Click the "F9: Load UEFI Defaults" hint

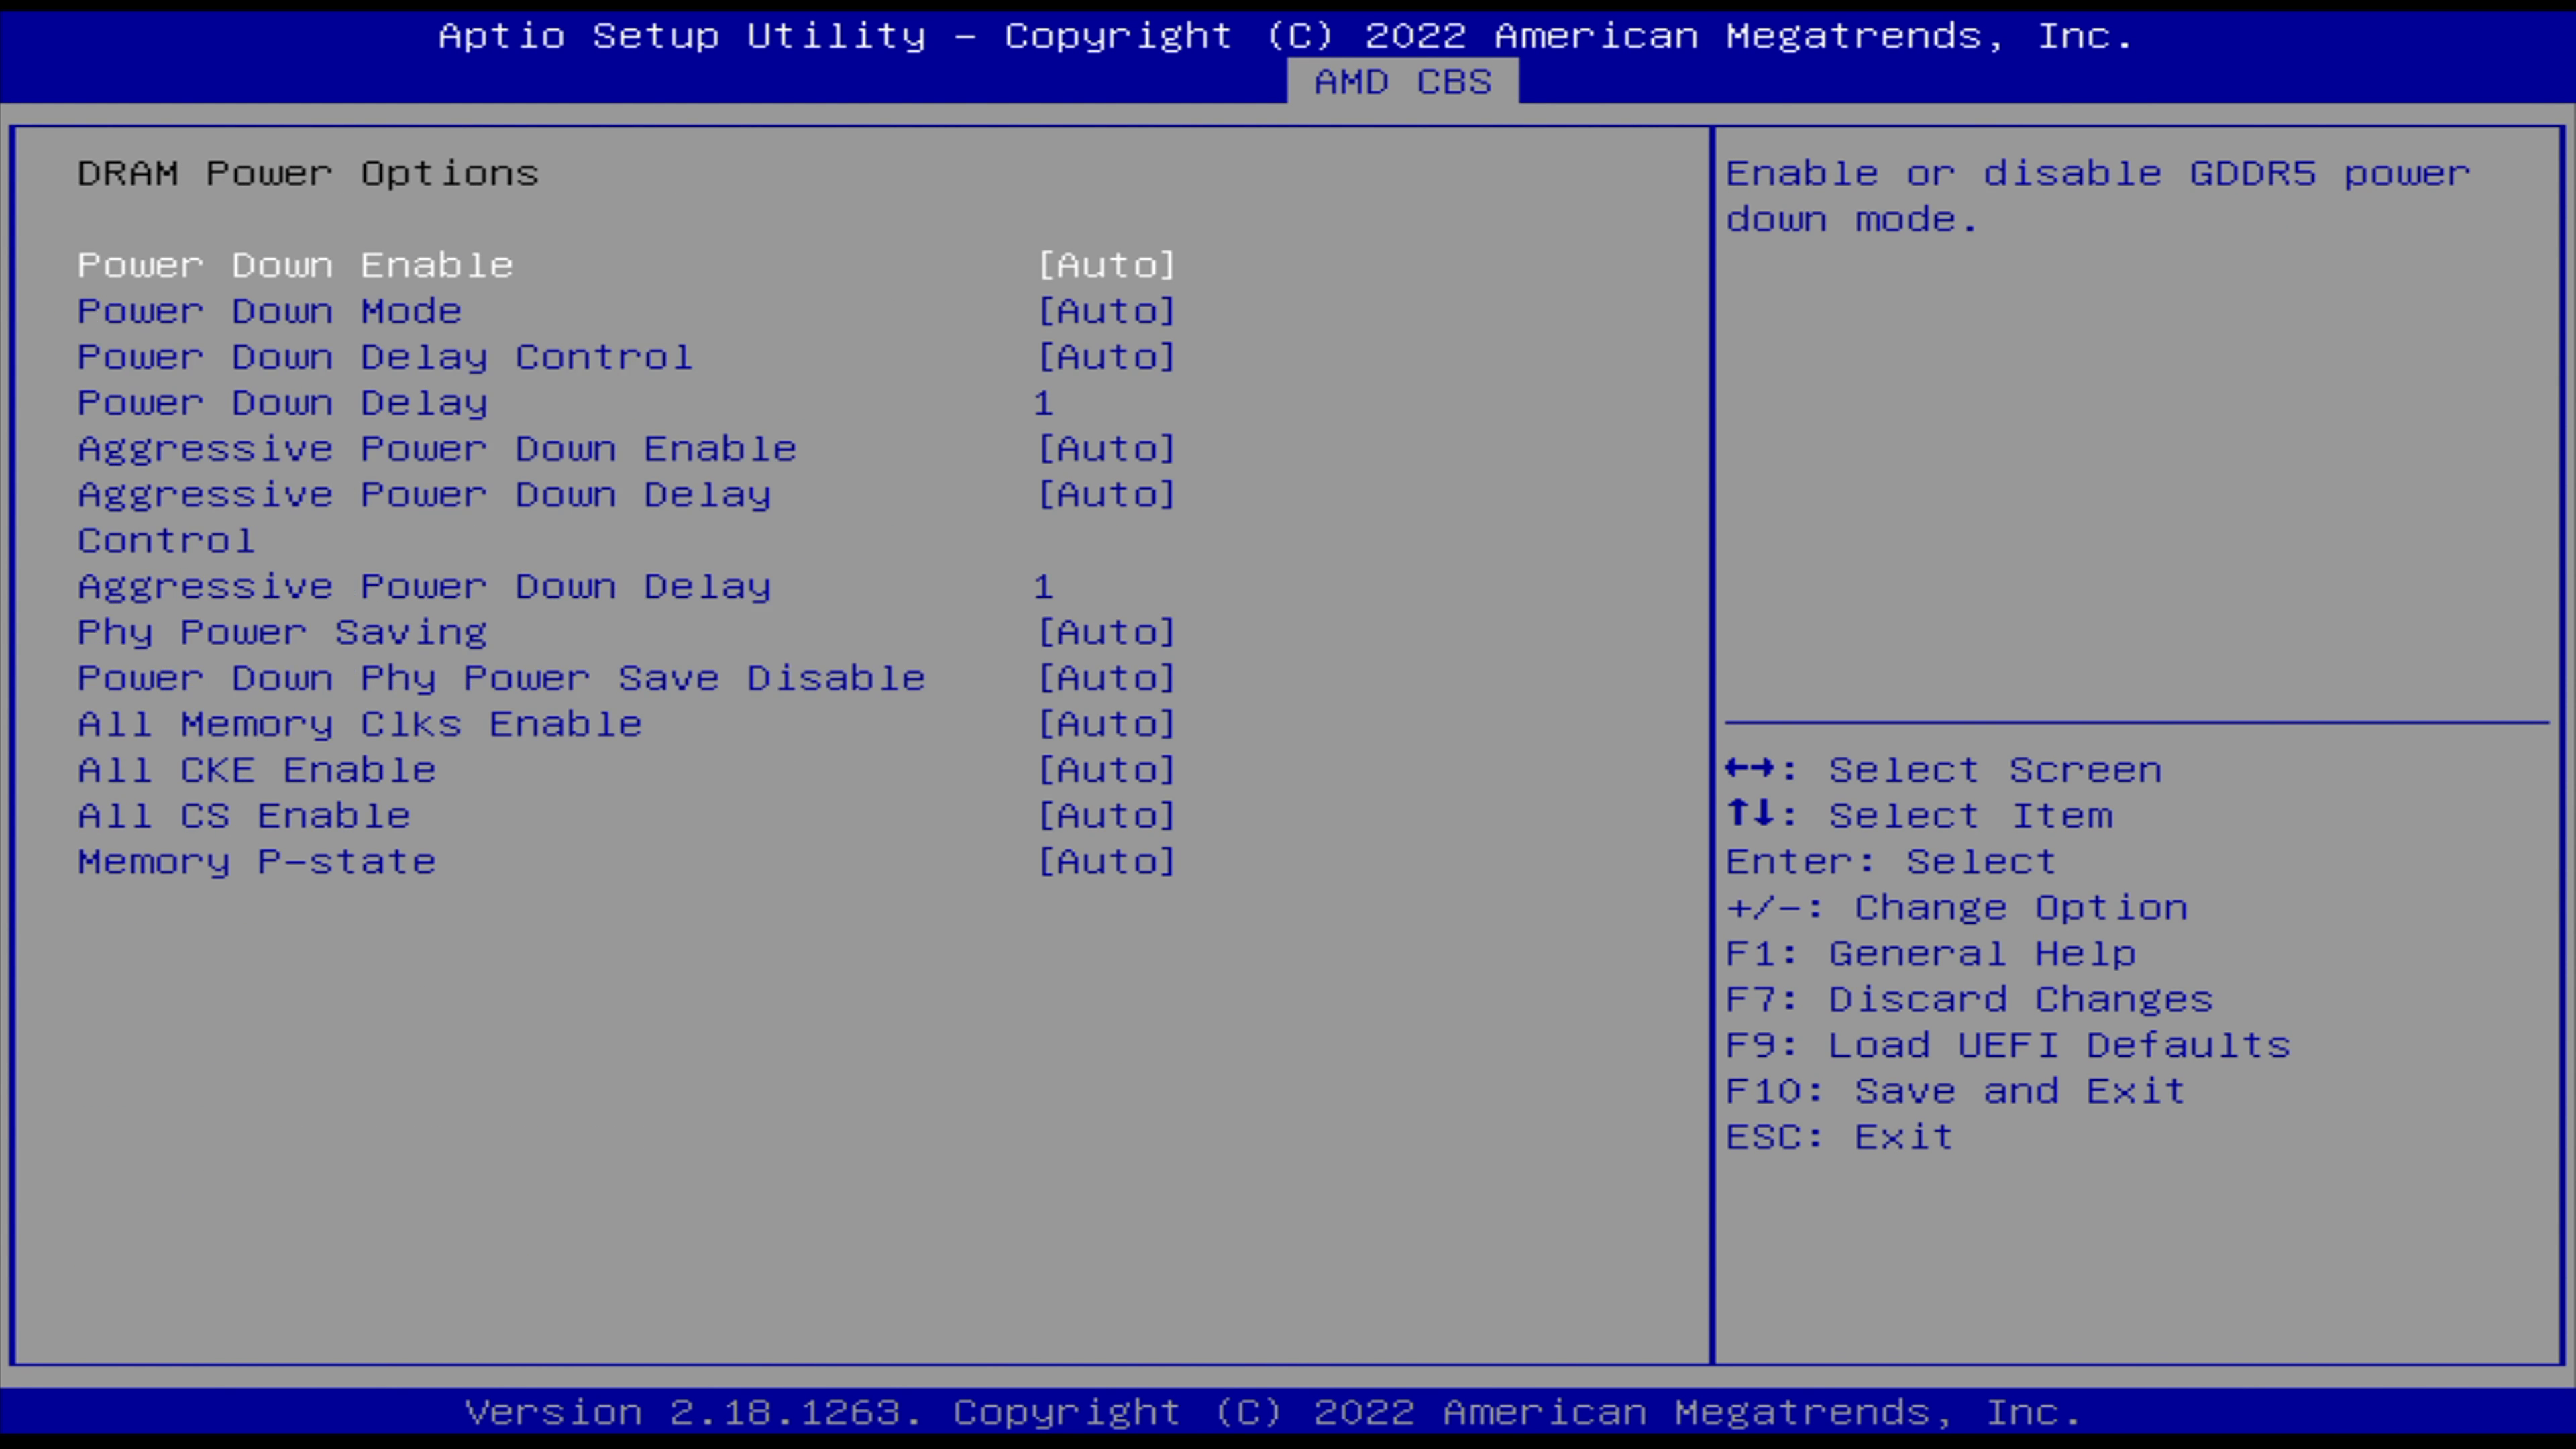coord(2008,1047)
